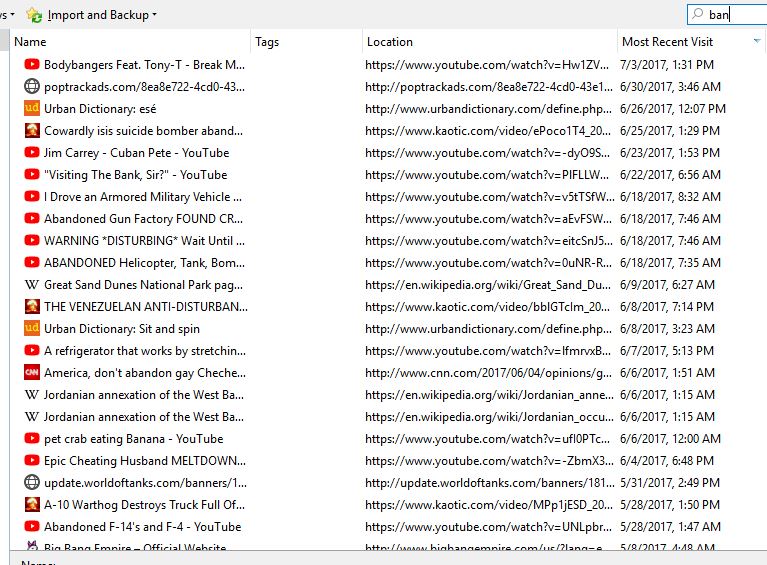
Task: Click the '7/3/2017, 1:31 PM' visit date
Action: pyautogui.click(x=667, y=65)
